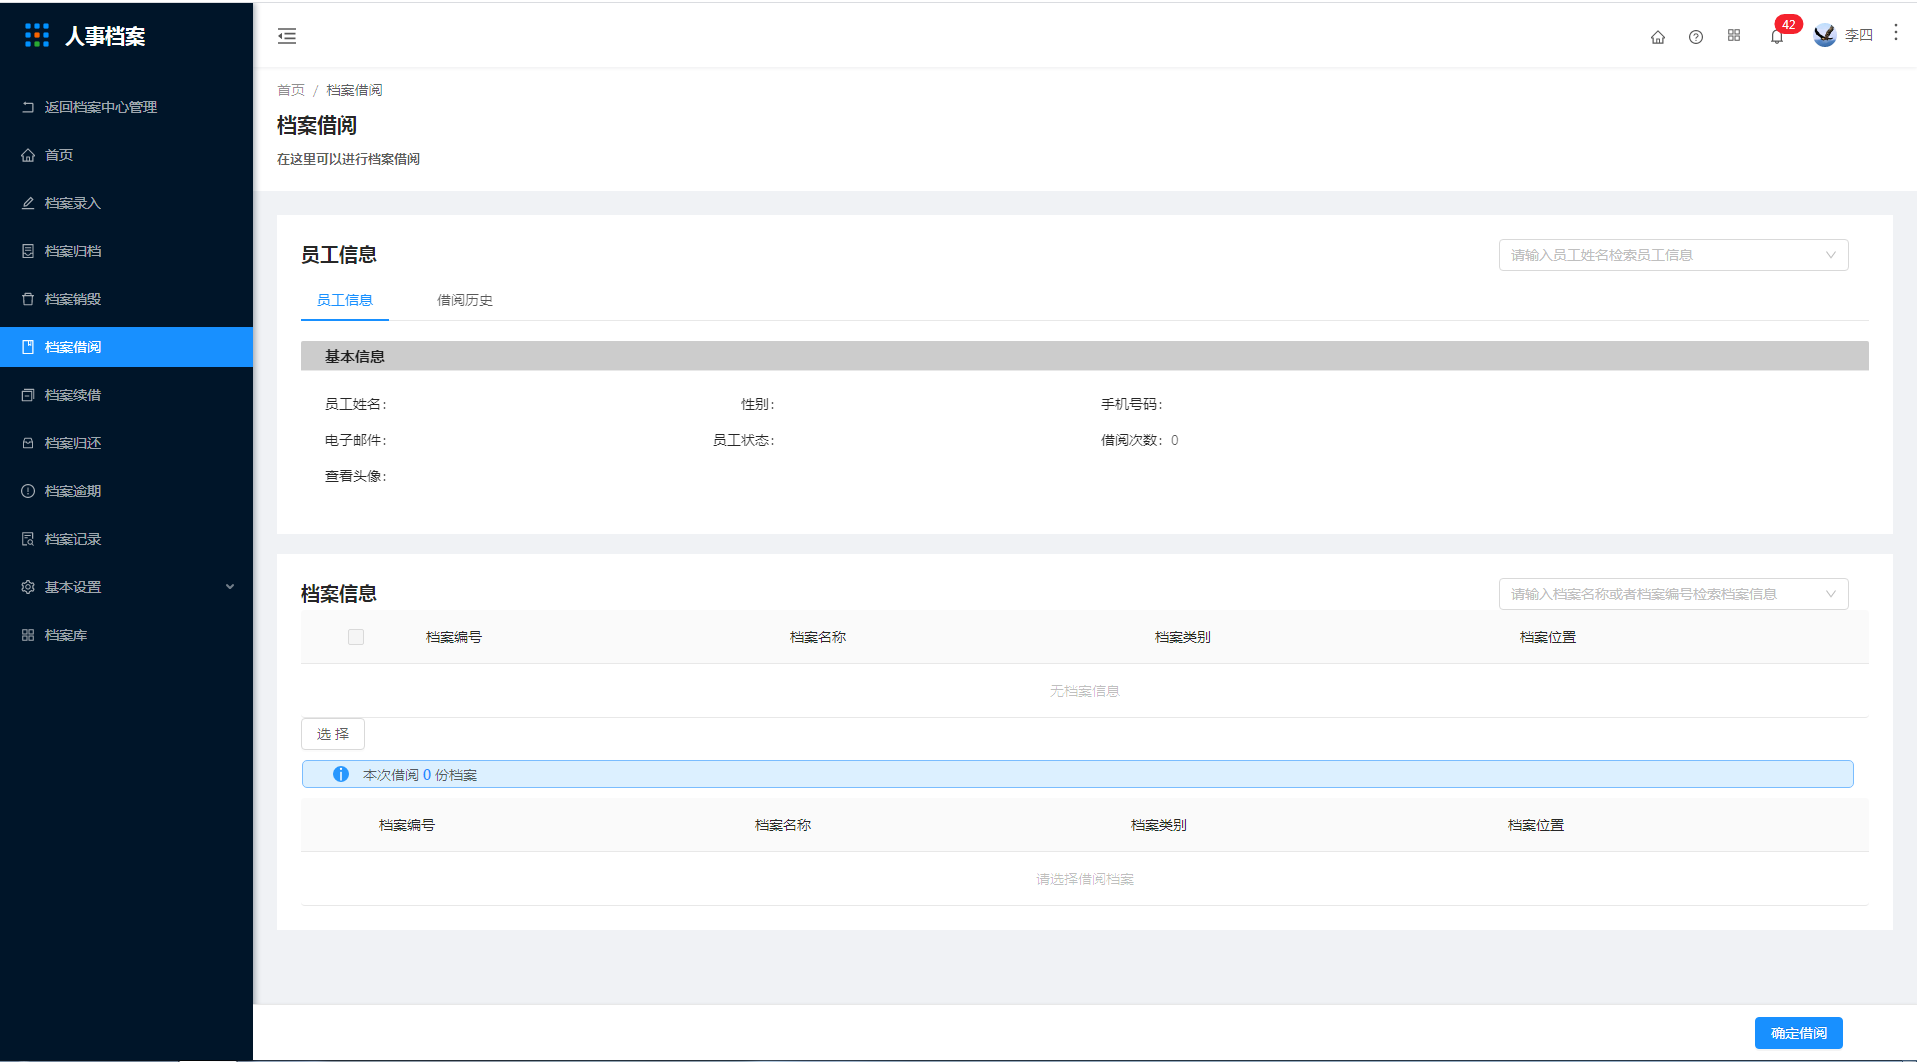The height and width of the screenshot is (1062, 1917).
Task: Open the 档案录入 menu item
Action: point(126,203)
